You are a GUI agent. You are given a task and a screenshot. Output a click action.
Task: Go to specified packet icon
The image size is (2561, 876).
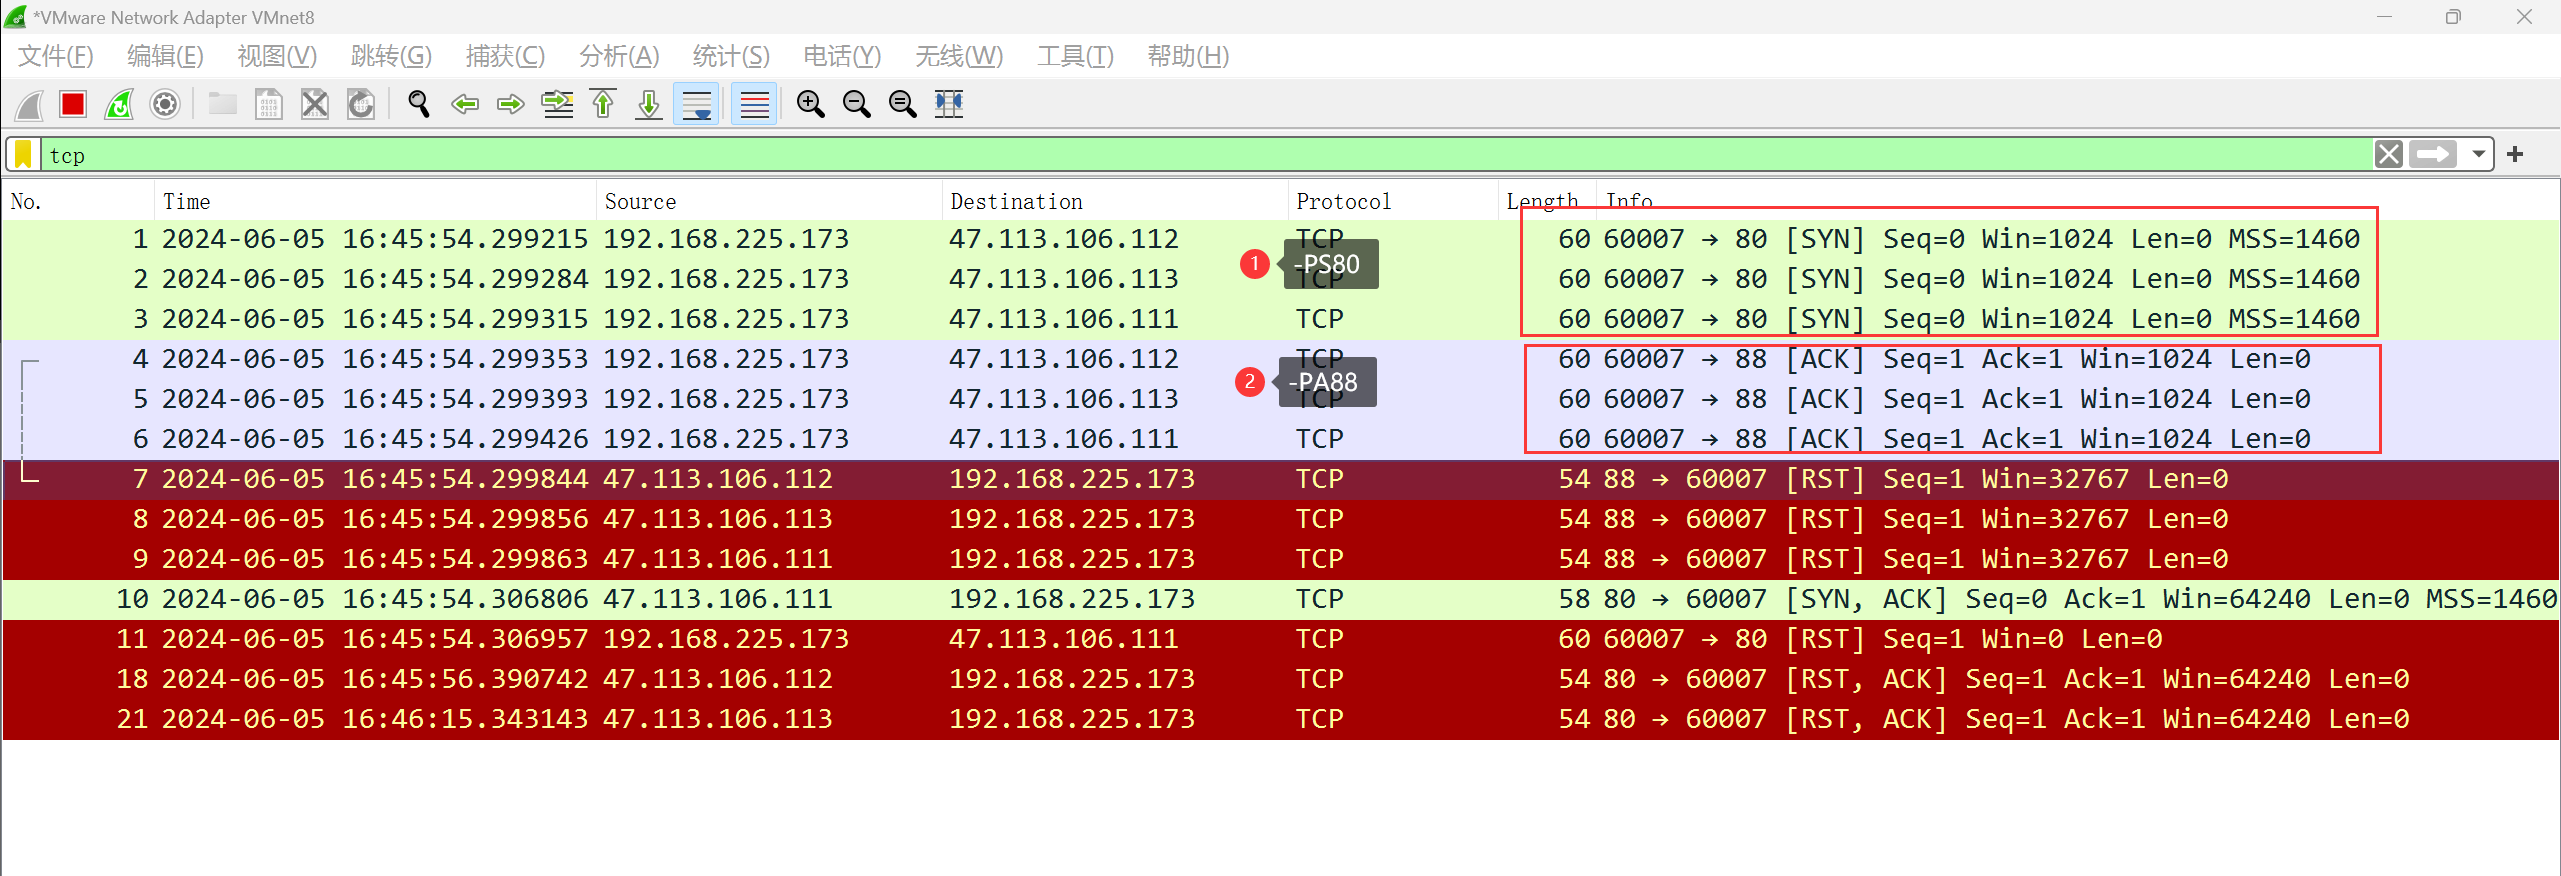coord(557,104)
